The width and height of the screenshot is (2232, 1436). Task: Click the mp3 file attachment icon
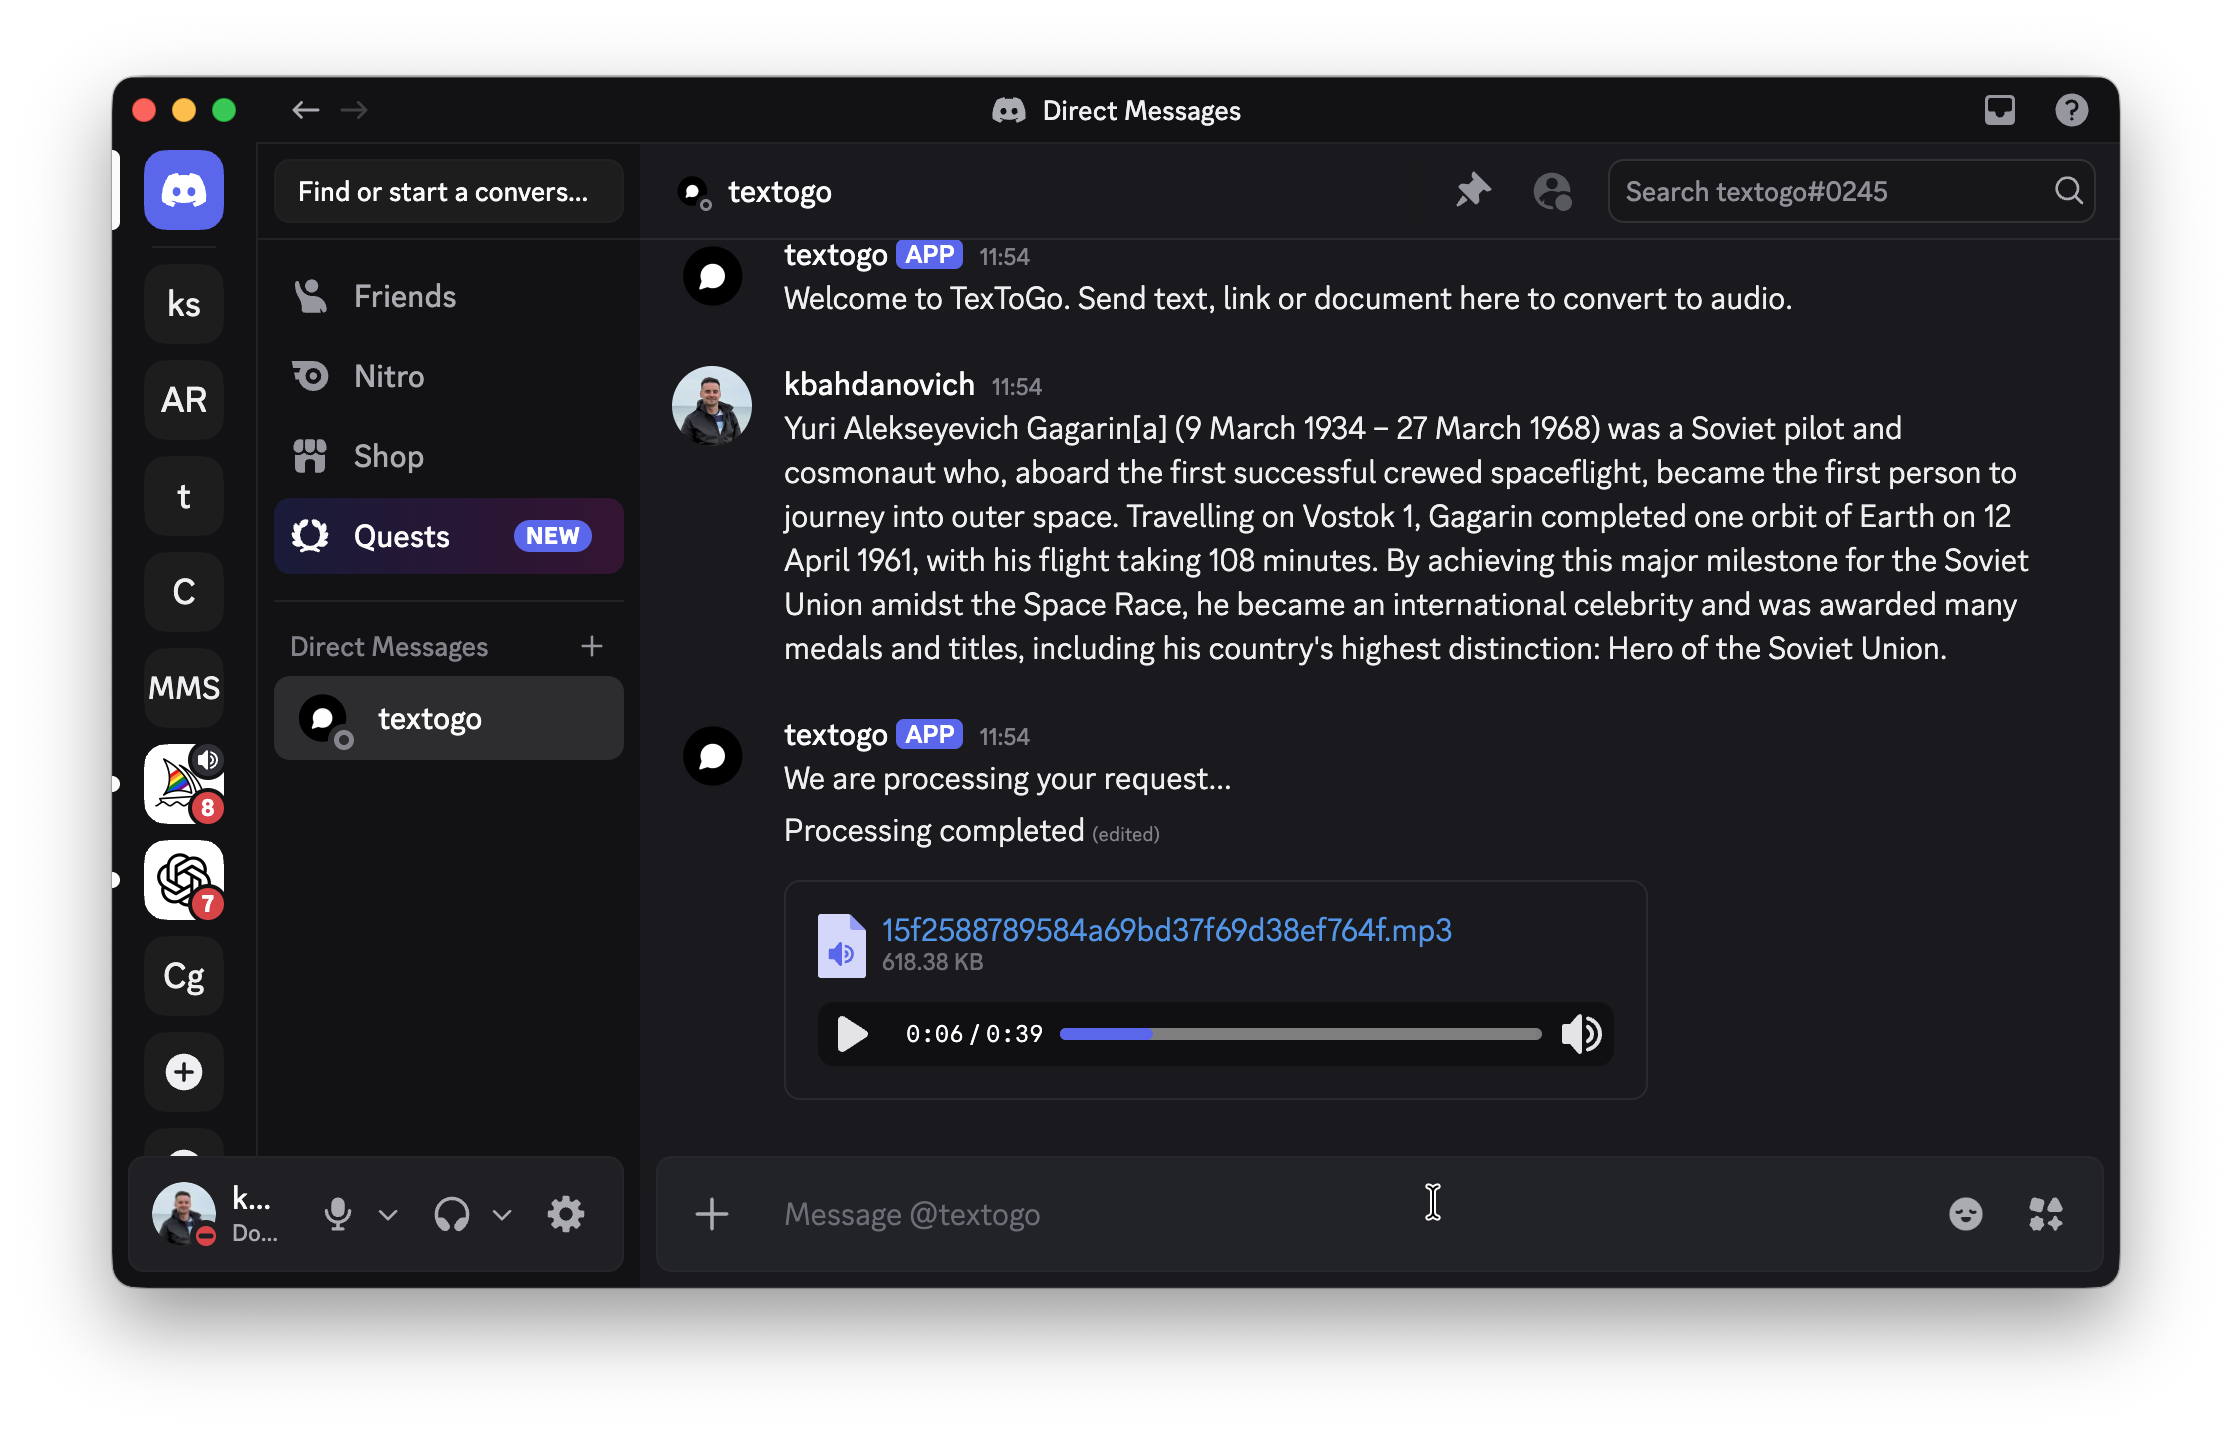point(842,945)
